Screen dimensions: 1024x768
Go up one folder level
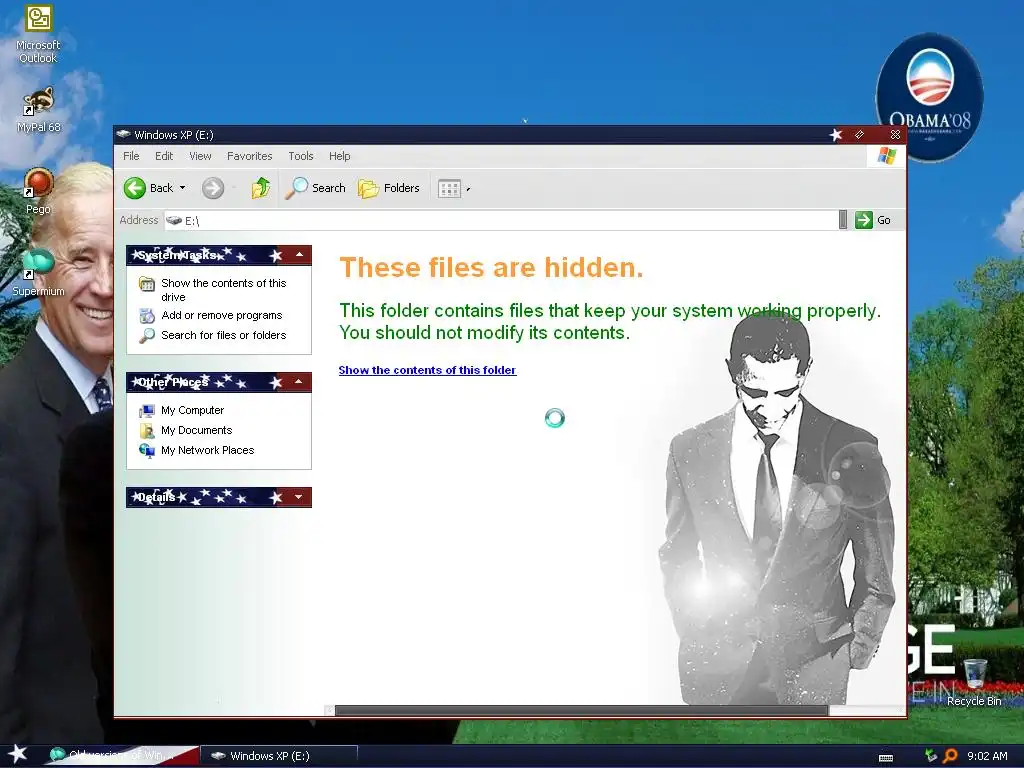pyautogui.click(x=261, y=188)
